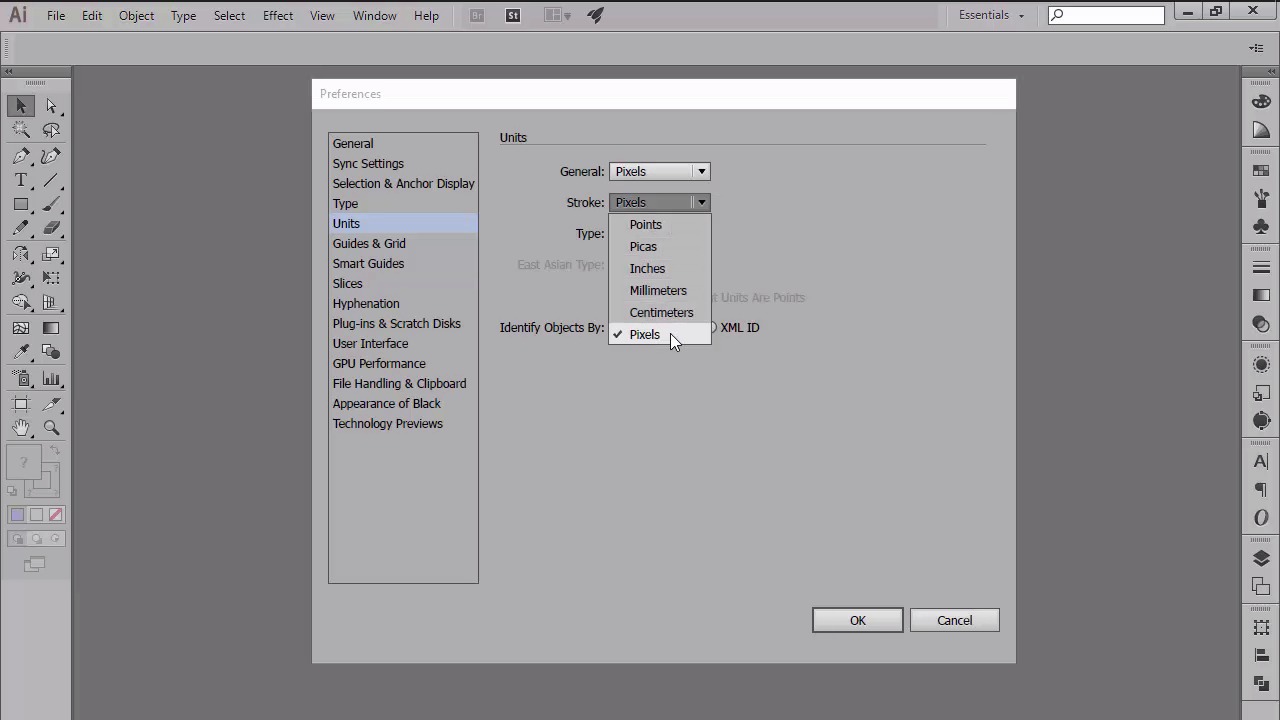Cancel the Preferences dialog
Image resolution: width=1280 pixels, height=720 pixels.
(954, 621)
